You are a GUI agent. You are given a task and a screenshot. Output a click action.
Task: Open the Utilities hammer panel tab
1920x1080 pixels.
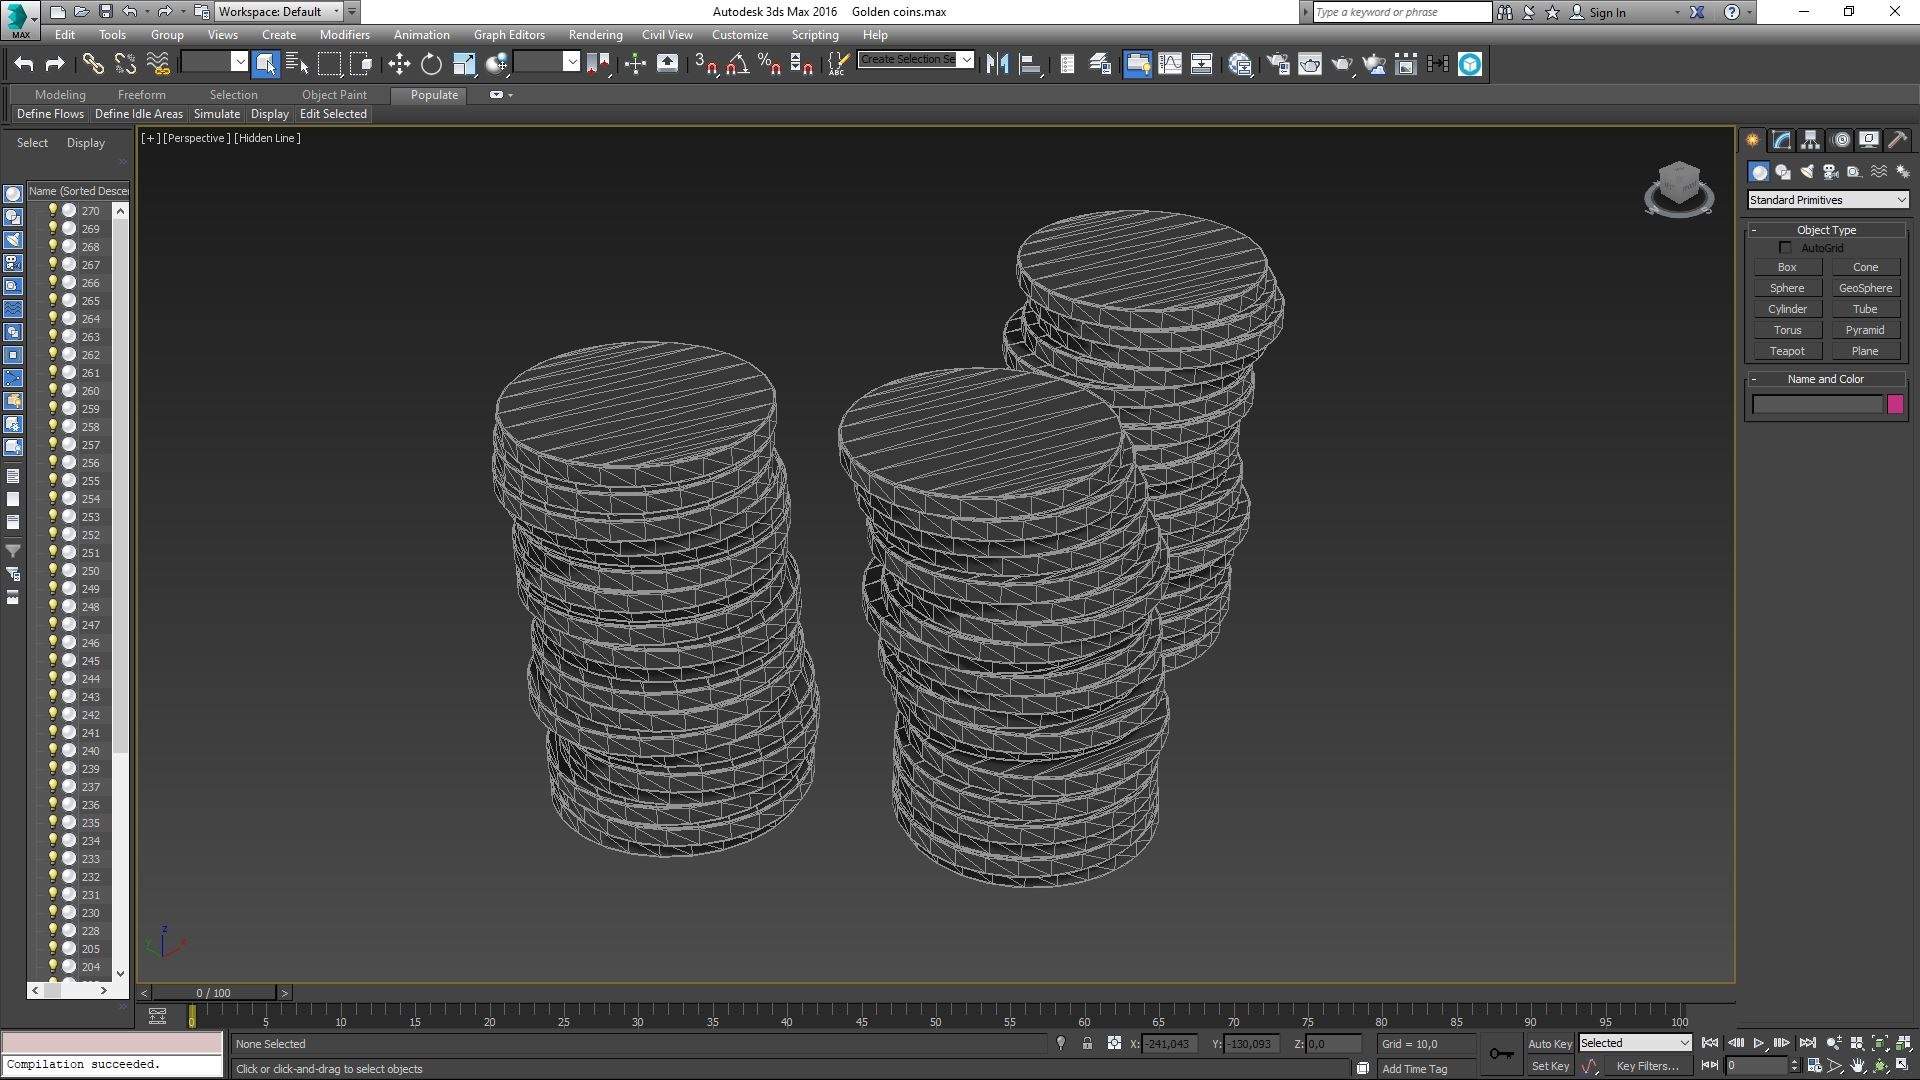(x=1898, y=140)
